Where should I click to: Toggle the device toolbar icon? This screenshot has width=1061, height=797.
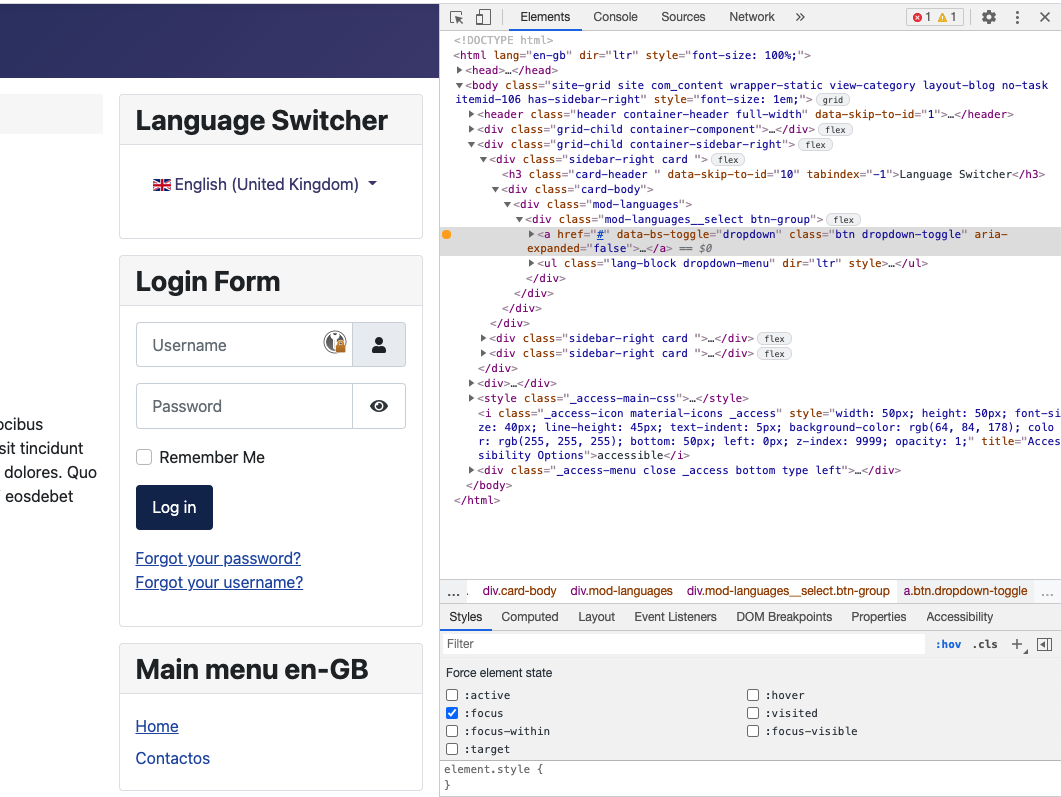coord(483,17)
